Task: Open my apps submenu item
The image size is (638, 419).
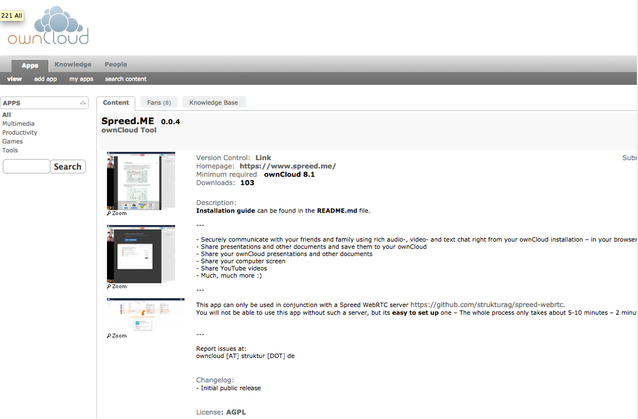Action: coord(81,79)
